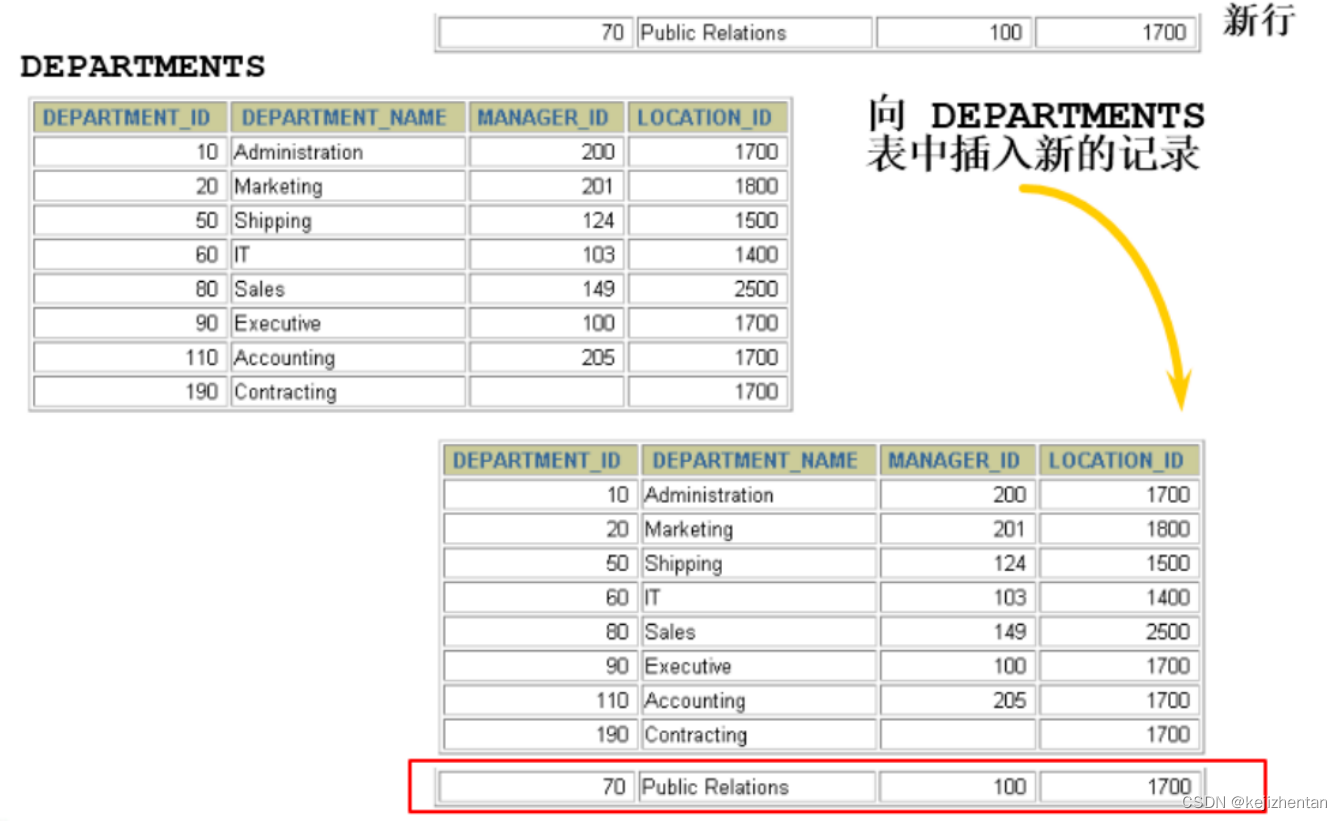Click location 1400 in lower result table

tap(1168, 597)
